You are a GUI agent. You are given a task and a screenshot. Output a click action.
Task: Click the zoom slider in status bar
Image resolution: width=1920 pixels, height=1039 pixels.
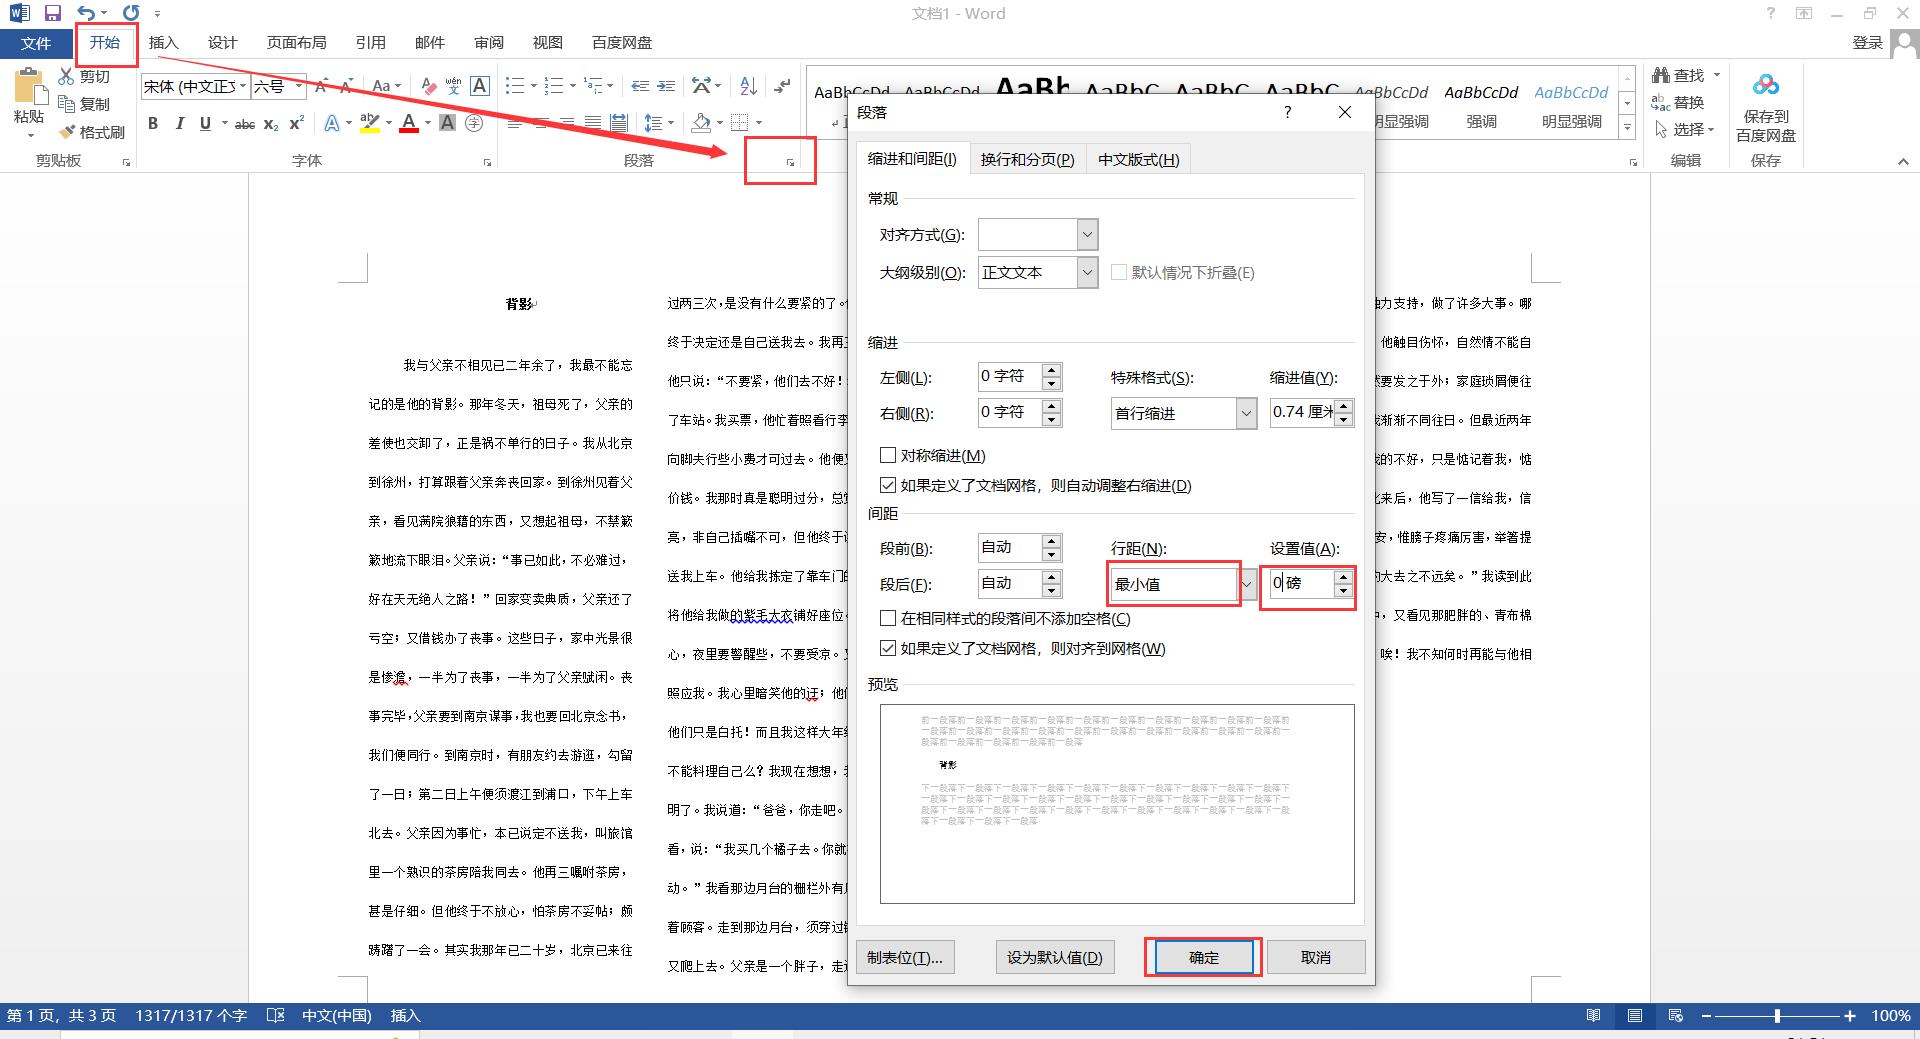[1777, 1016]
